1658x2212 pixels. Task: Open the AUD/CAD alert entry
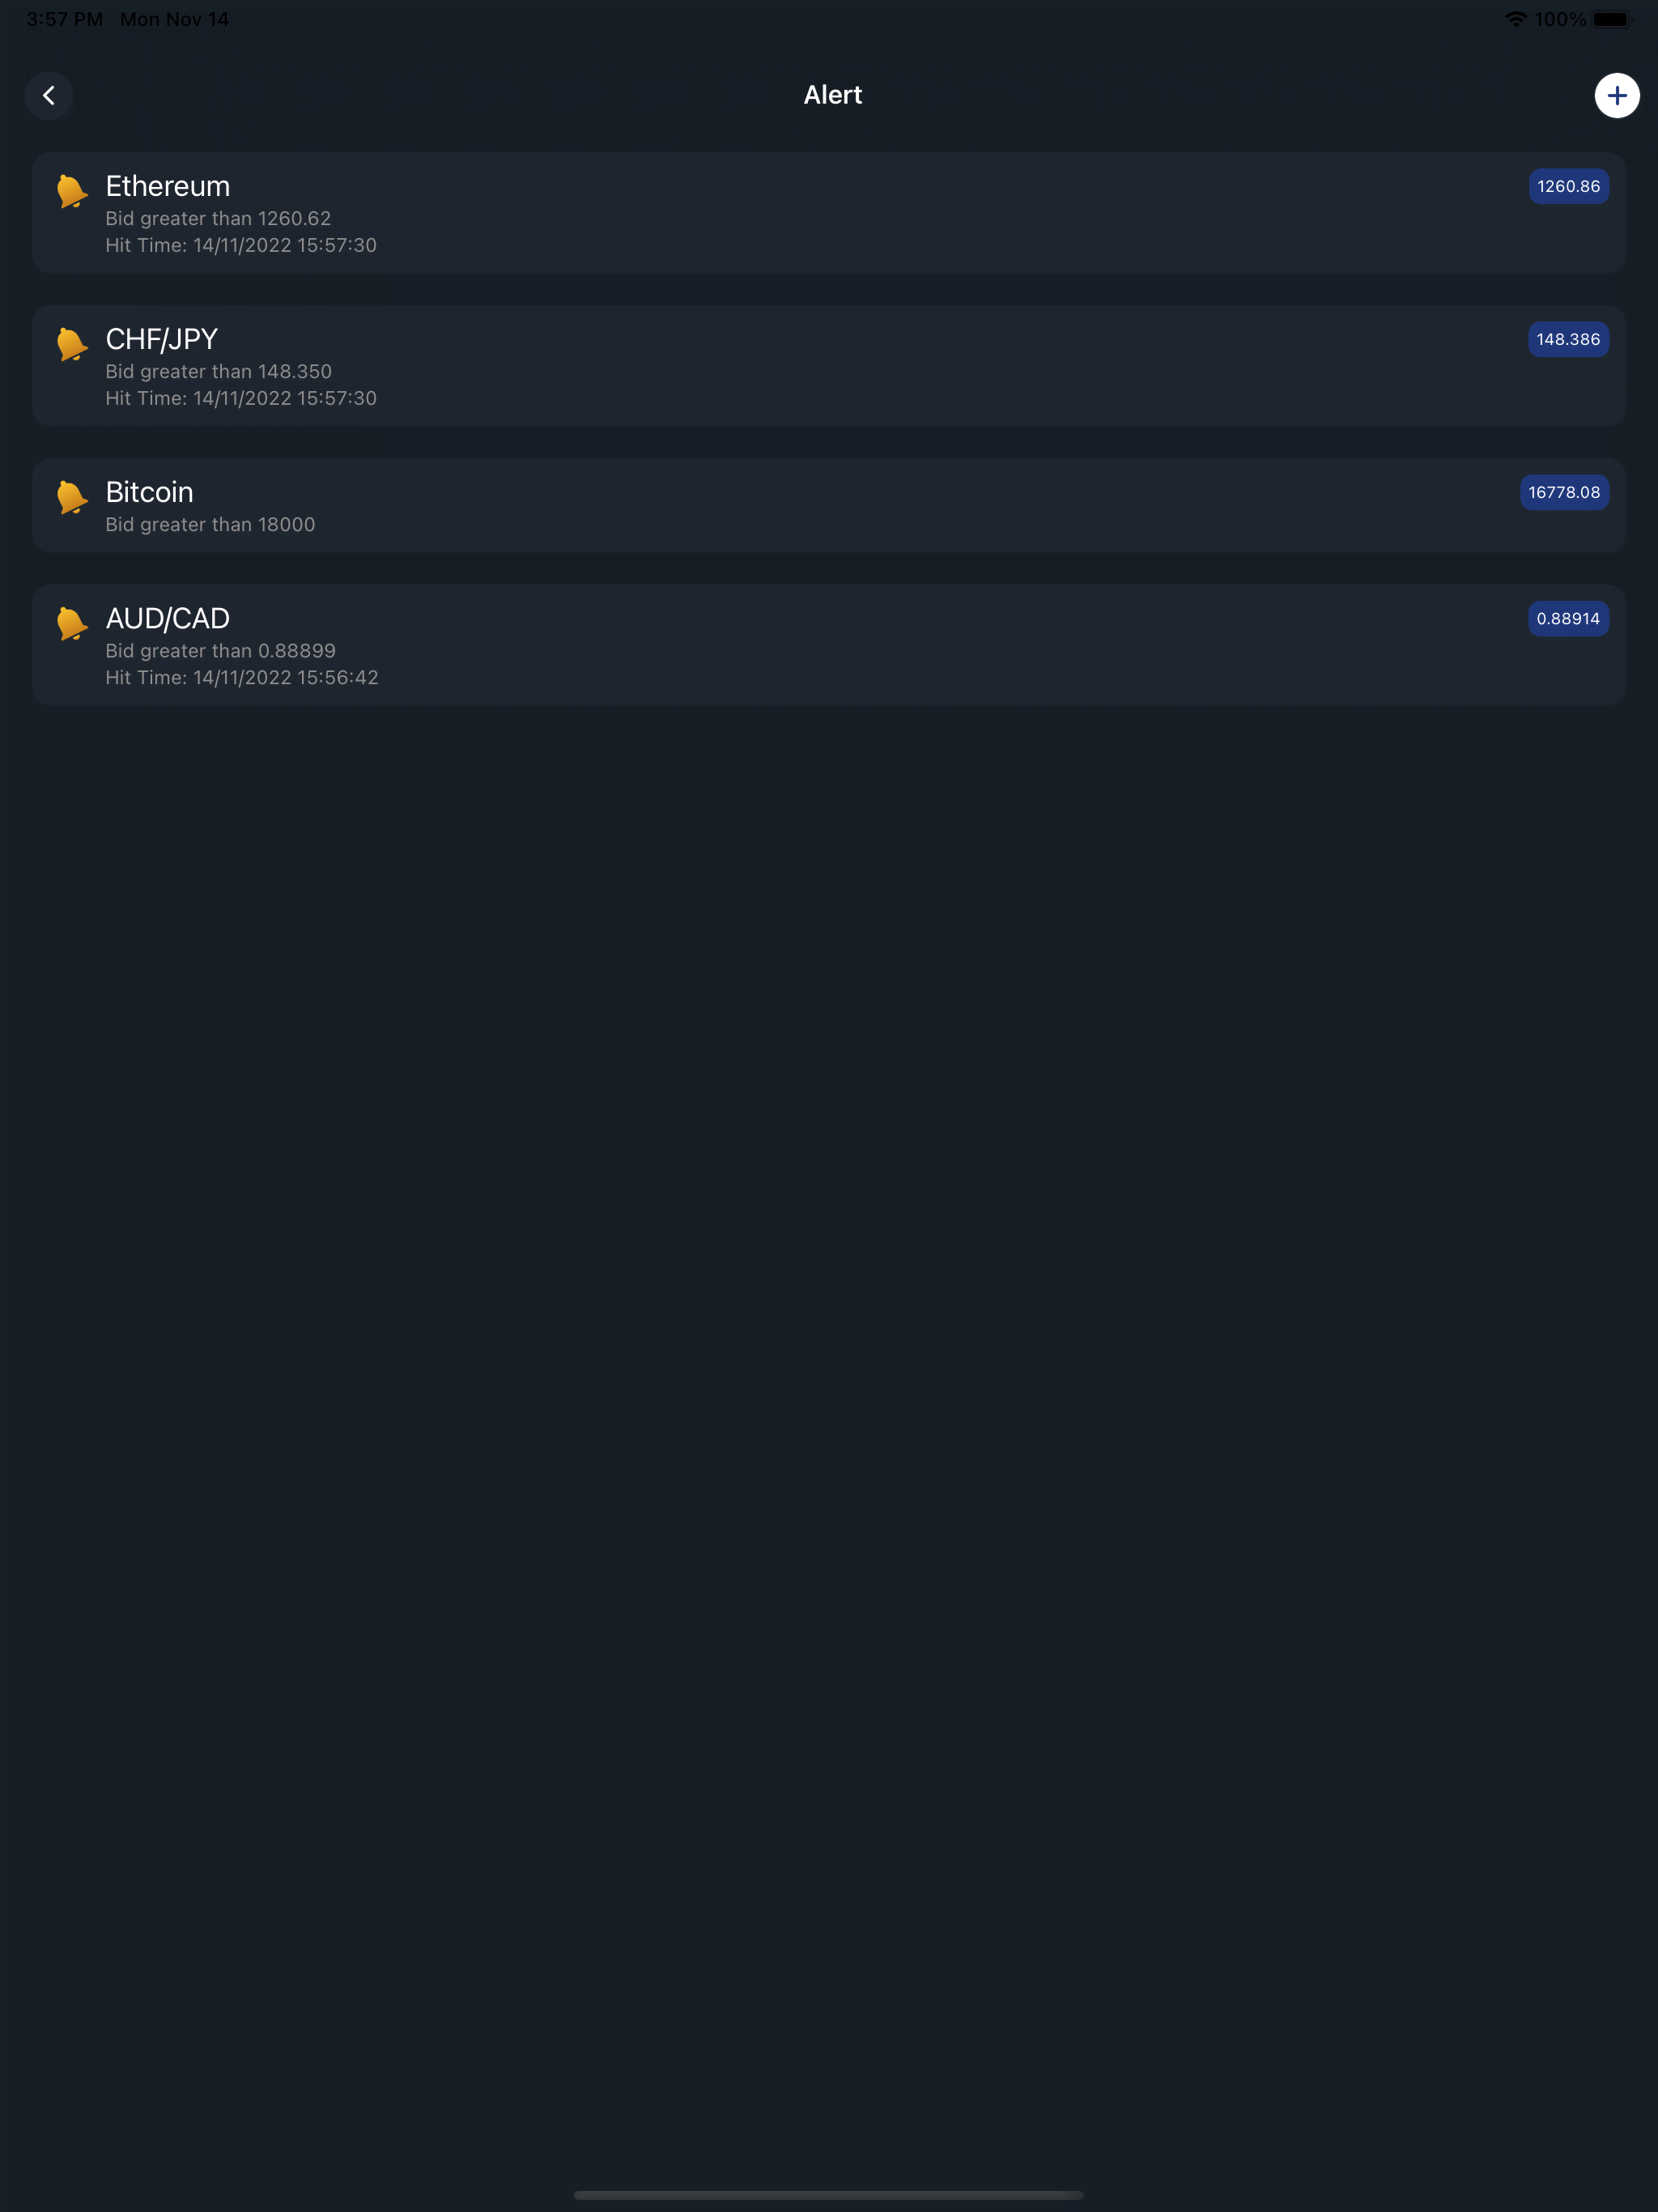tap(829, 645)
